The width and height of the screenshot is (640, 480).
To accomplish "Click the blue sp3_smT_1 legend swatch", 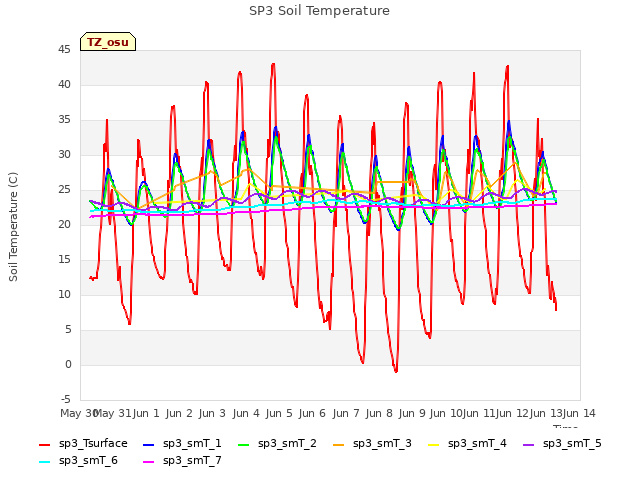I will pyautogui.click(x=149, y=444).
